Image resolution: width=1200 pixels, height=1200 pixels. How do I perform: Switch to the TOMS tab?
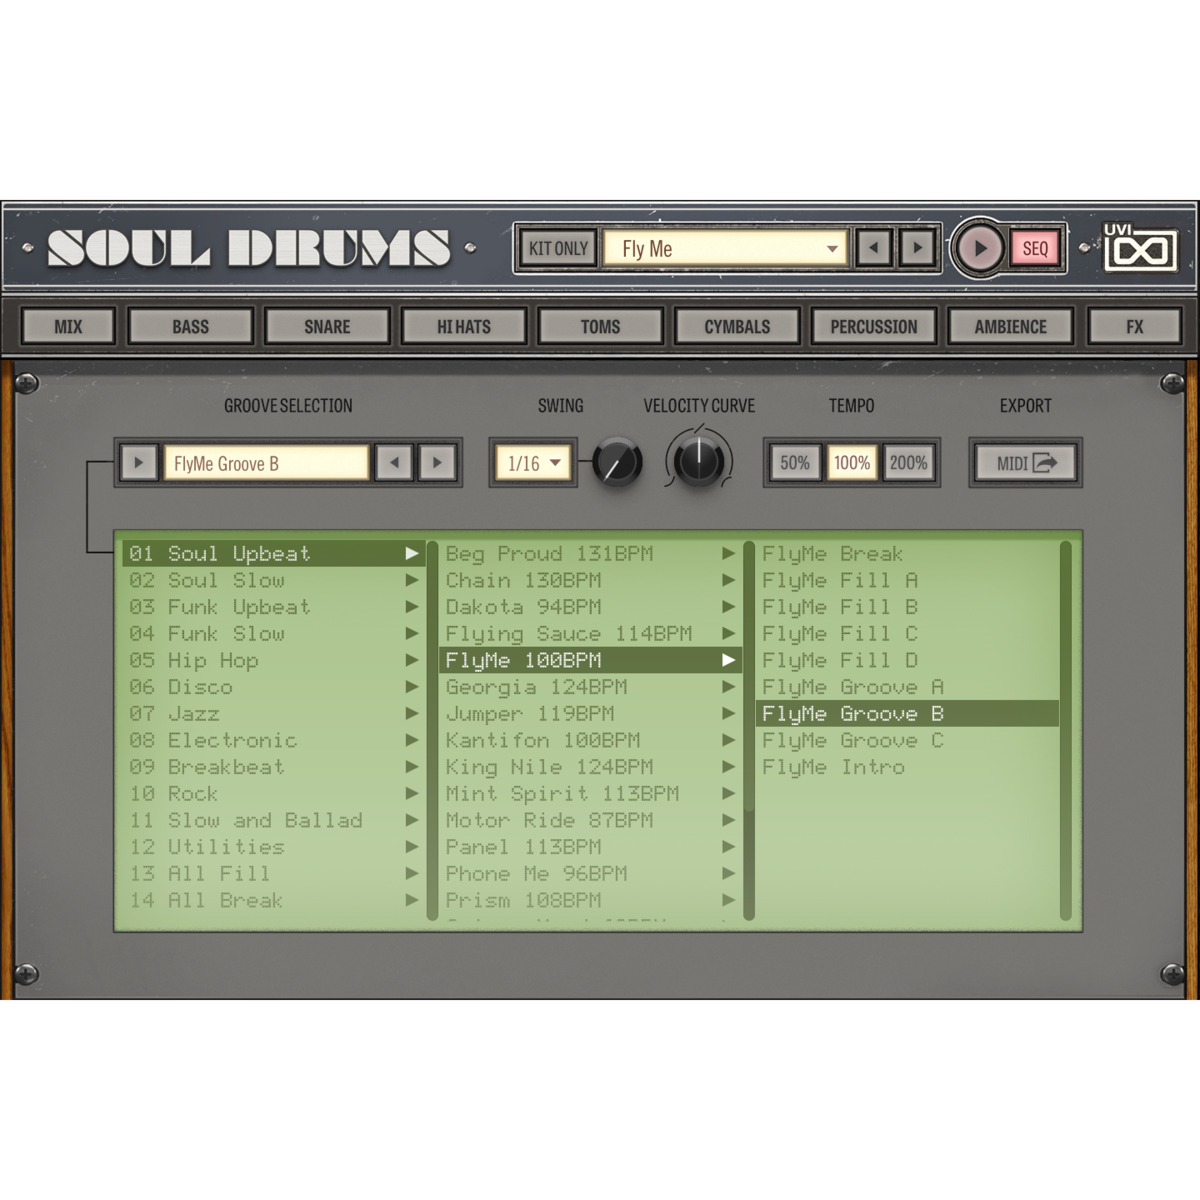click(600, 326)
